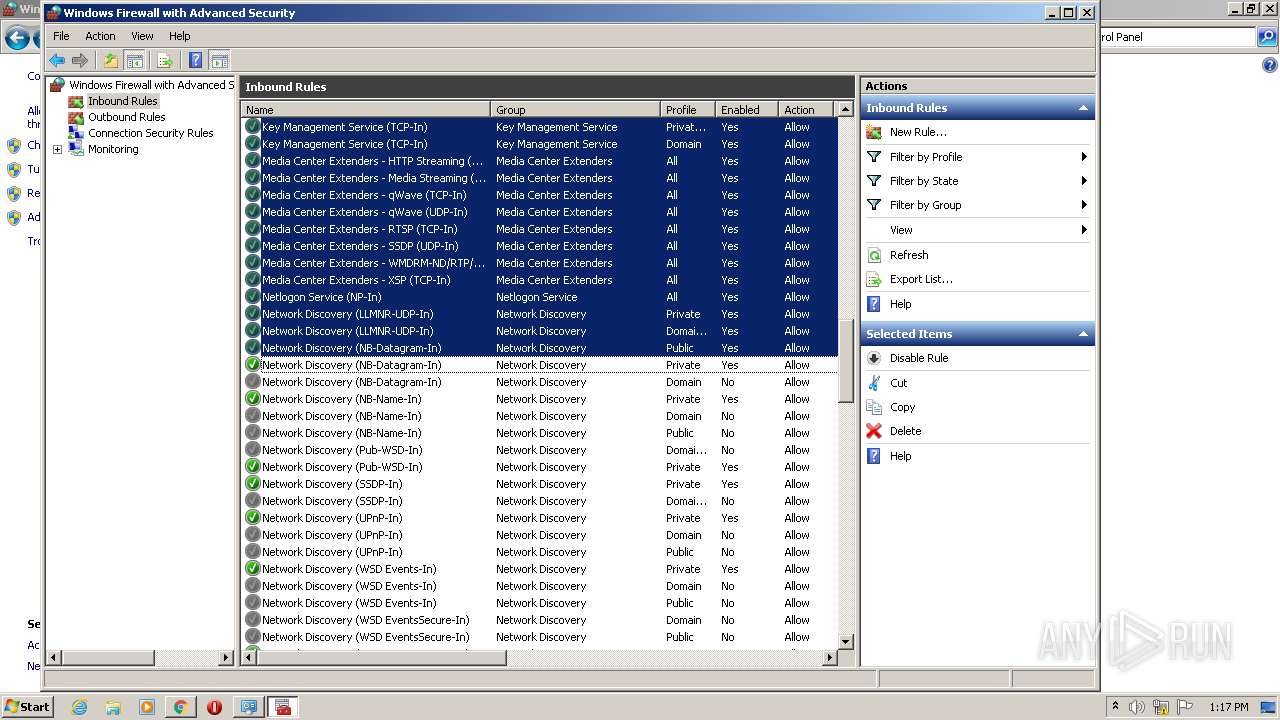The height and width of the screenshot is (720, 1280).
Task: Open the File menu
Action: [x=61, y=36]
